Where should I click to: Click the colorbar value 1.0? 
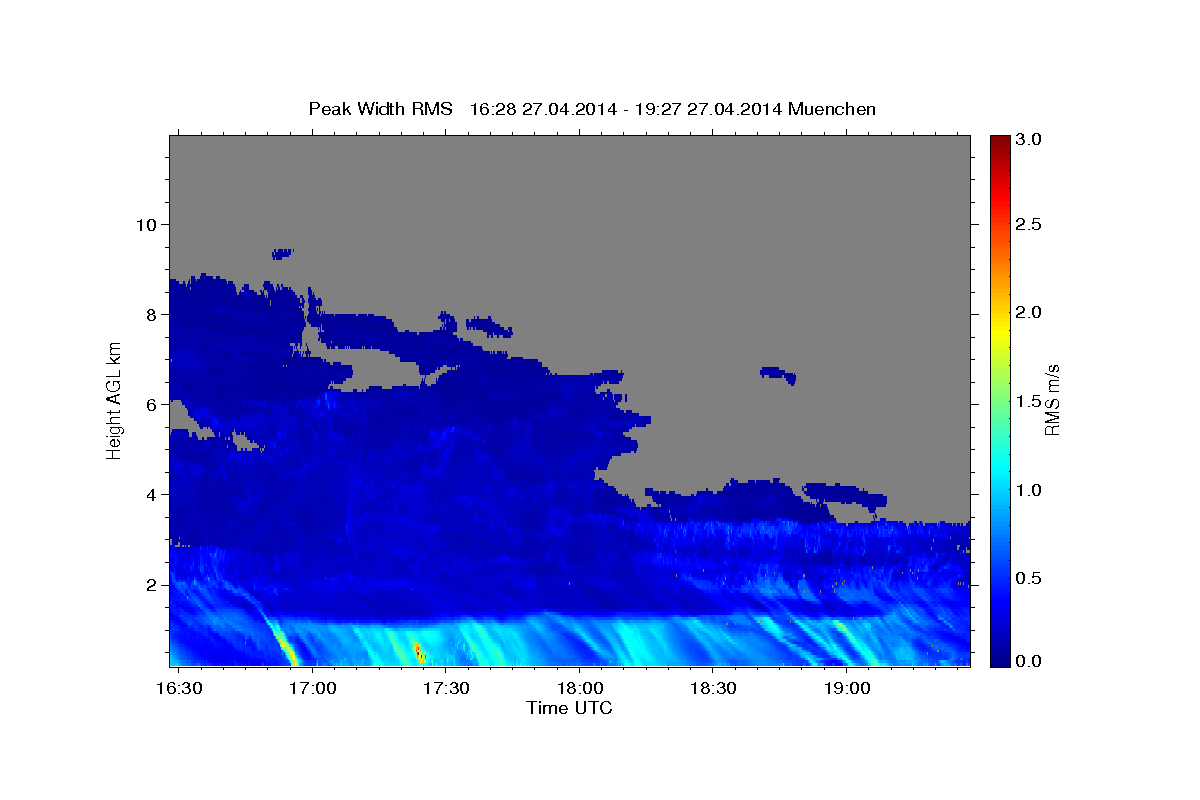pos(1027,490)
